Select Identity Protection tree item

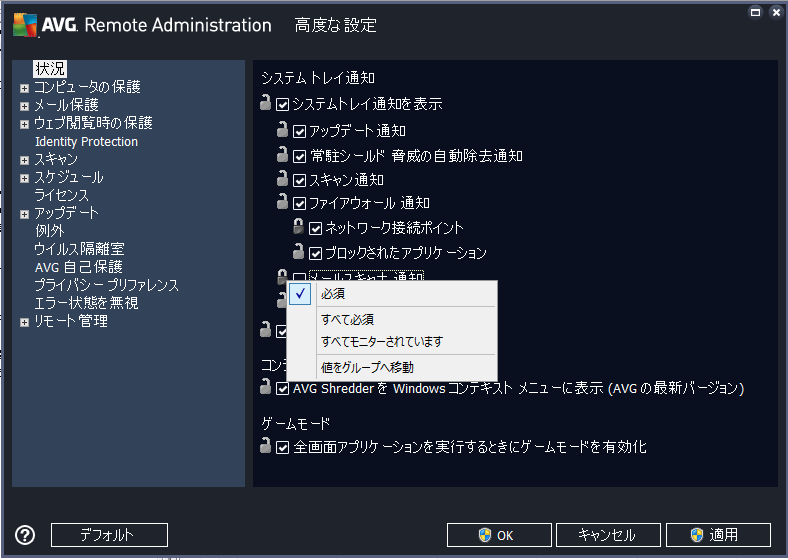pyautogui.click(x=86, y=142)
